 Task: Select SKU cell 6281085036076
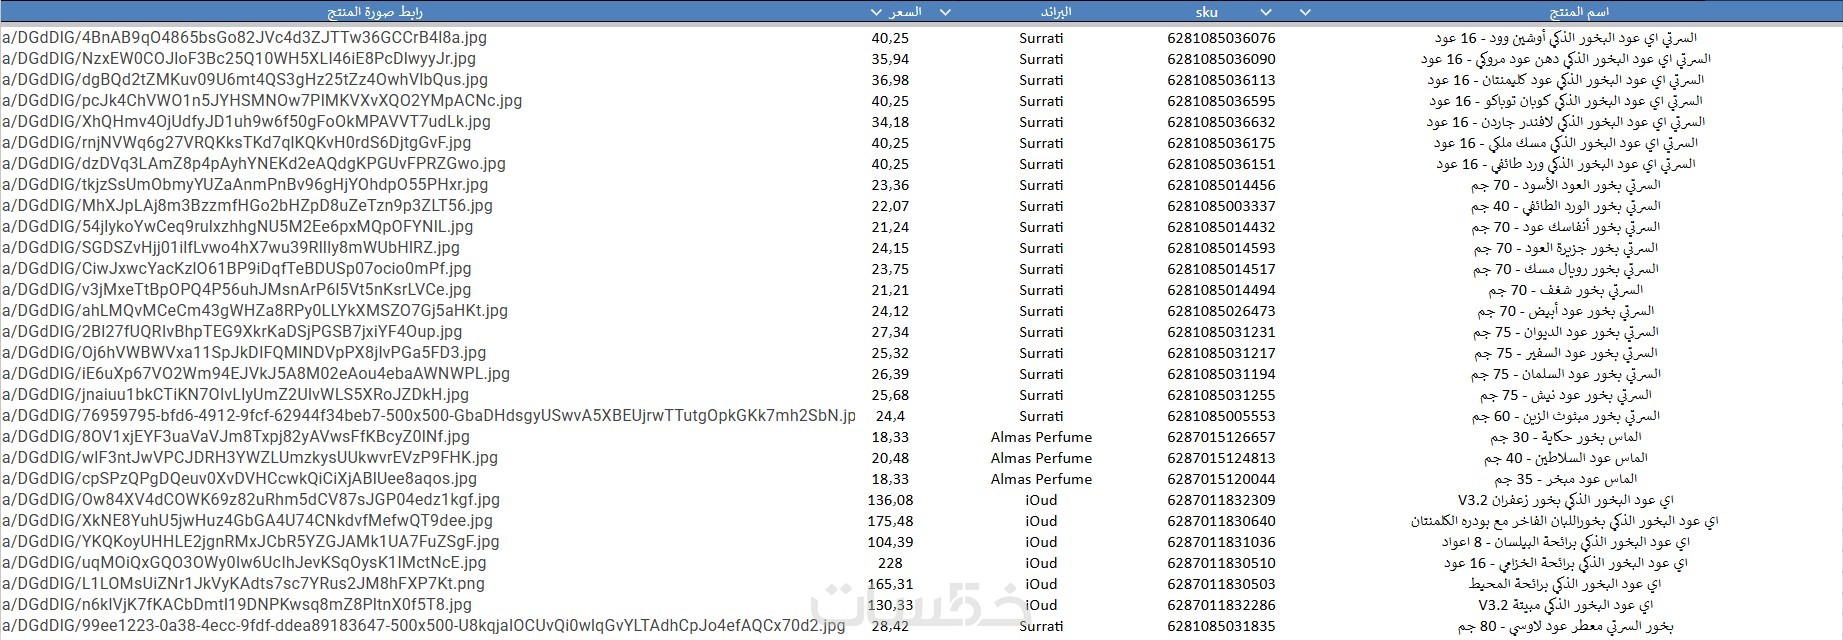click(1221, 38)
